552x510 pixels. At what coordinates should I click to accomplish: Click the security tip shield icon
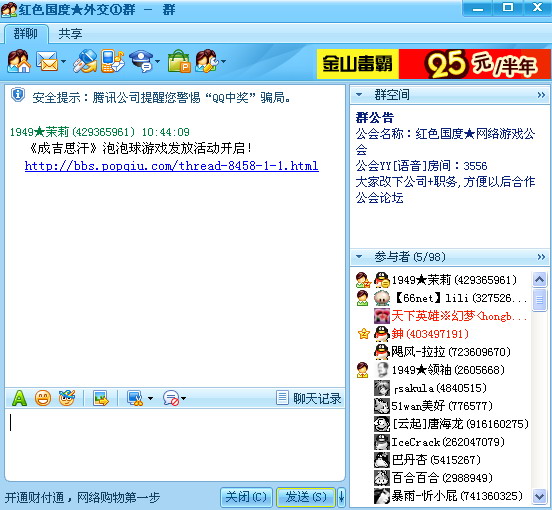coord(18,95)
